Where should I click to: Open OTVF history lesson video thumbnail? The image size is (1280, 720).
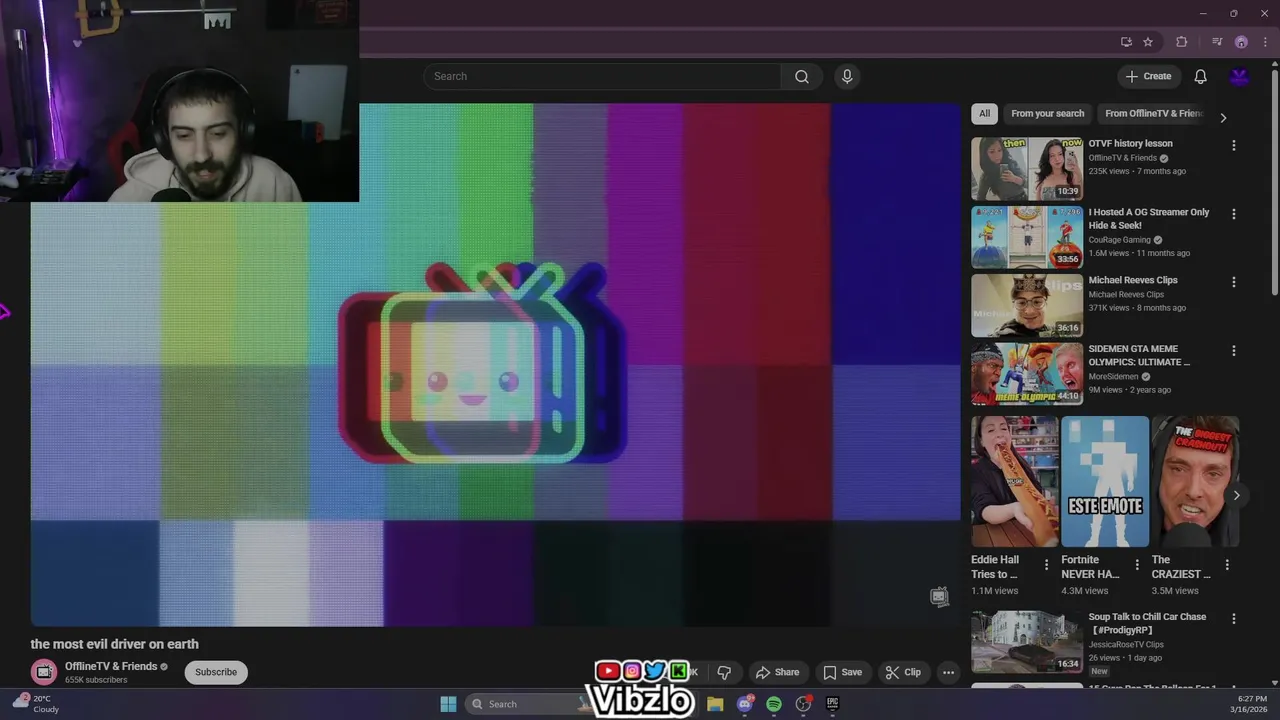coord(1027,169)
